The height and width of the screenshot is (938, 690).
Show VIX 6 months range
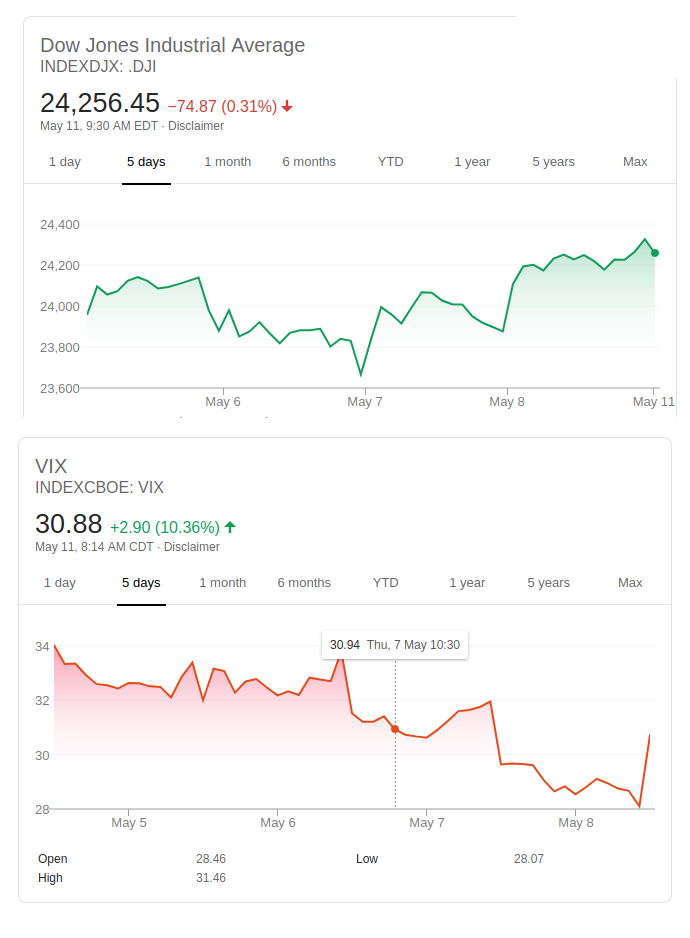(x=304, y=583)
